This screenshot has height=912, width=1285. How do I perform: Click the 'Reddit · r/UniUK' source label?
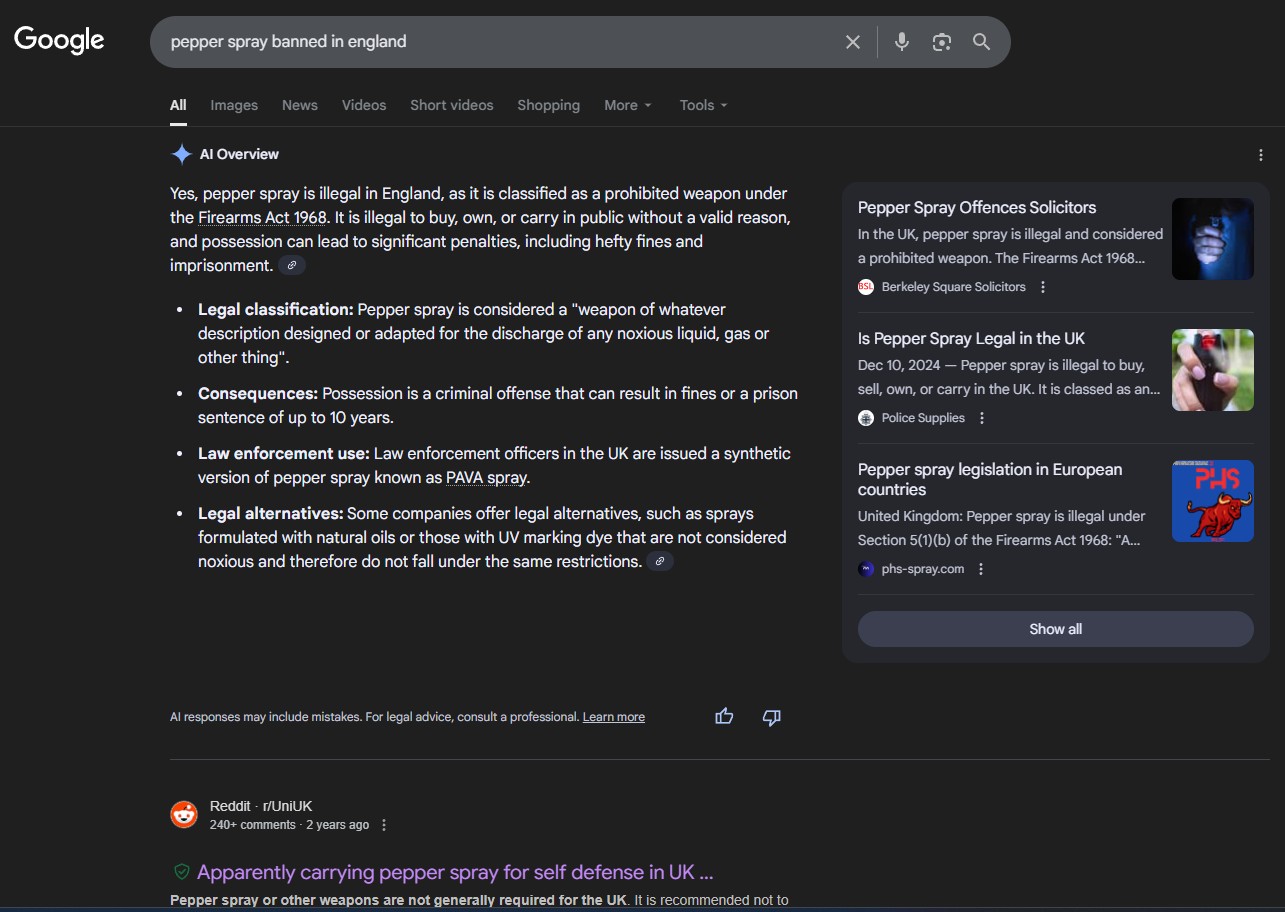pos(261,806)
